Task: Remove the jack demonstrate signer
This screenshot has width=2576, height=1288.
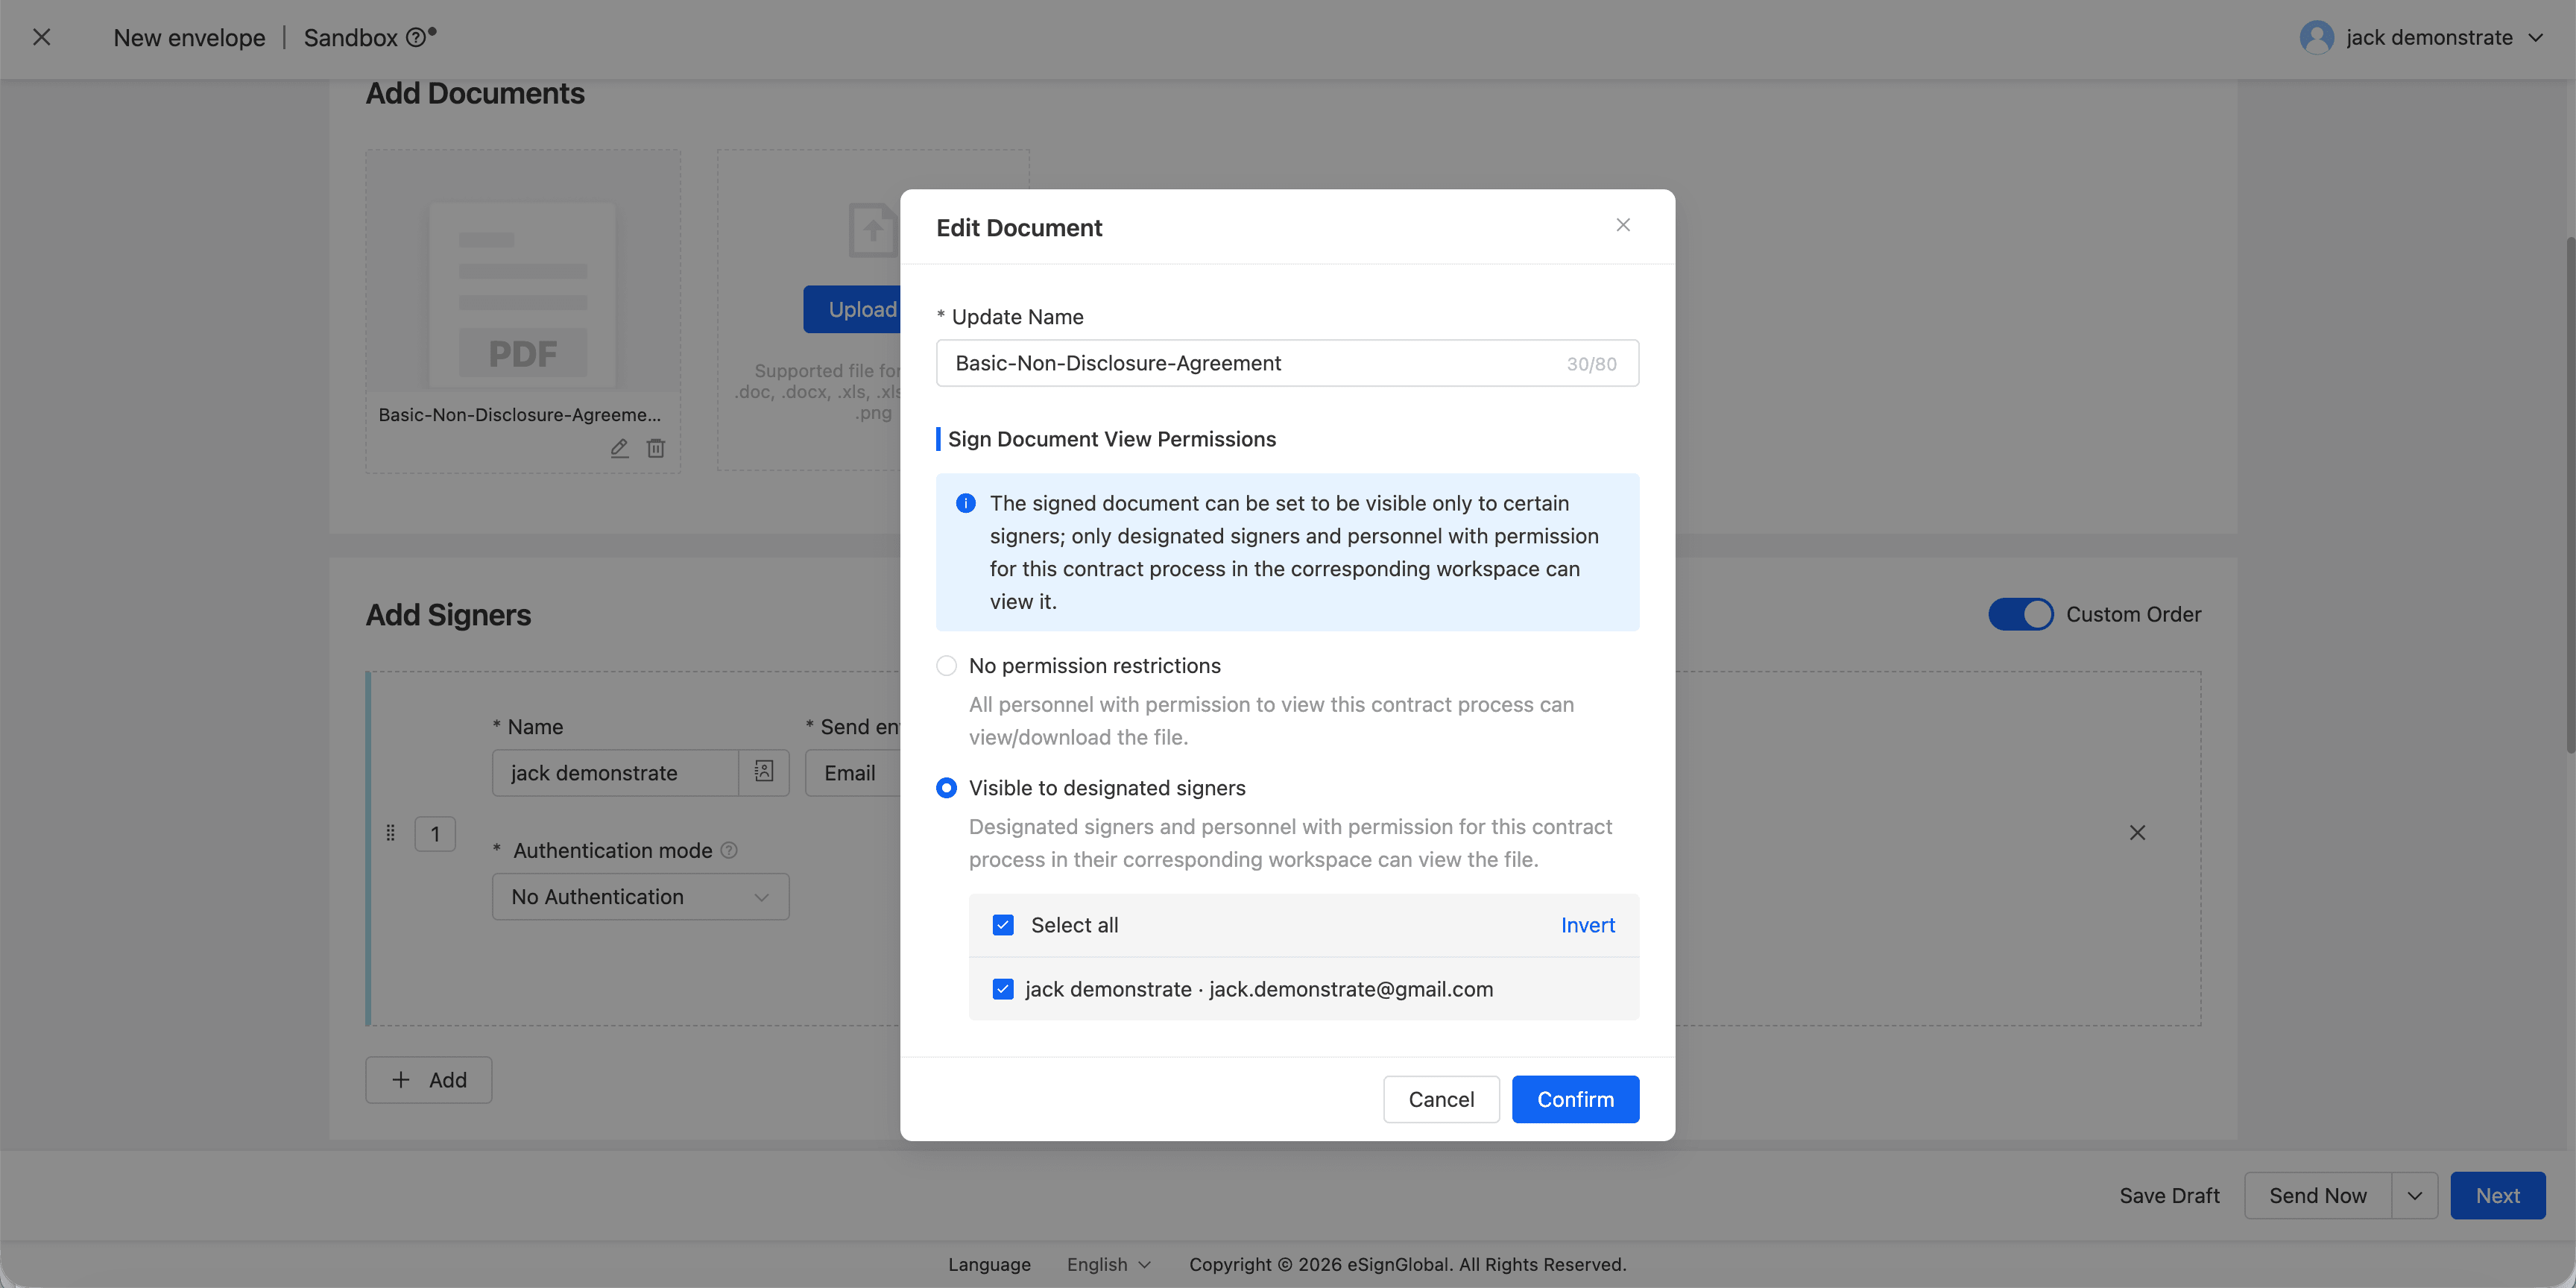Action: pos(2137,833)
